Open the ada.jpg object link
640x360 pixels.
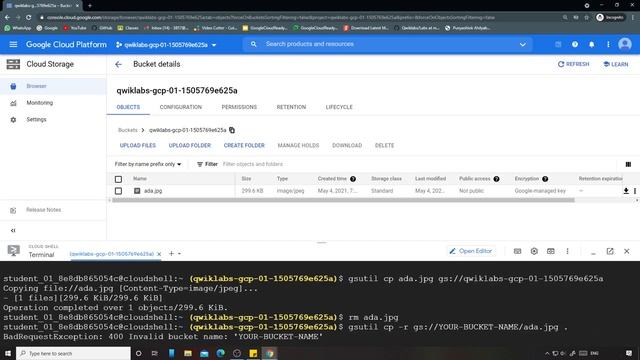(153, 191)
